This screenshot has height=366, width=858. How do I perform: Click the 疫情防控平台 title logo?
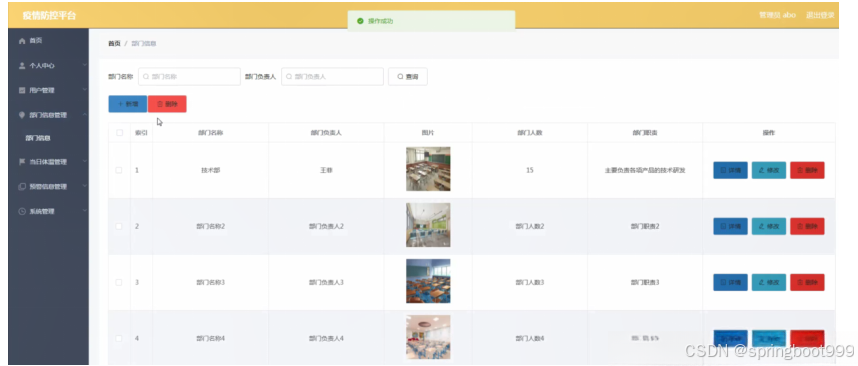pyautogui.click(x=49, y=15)
